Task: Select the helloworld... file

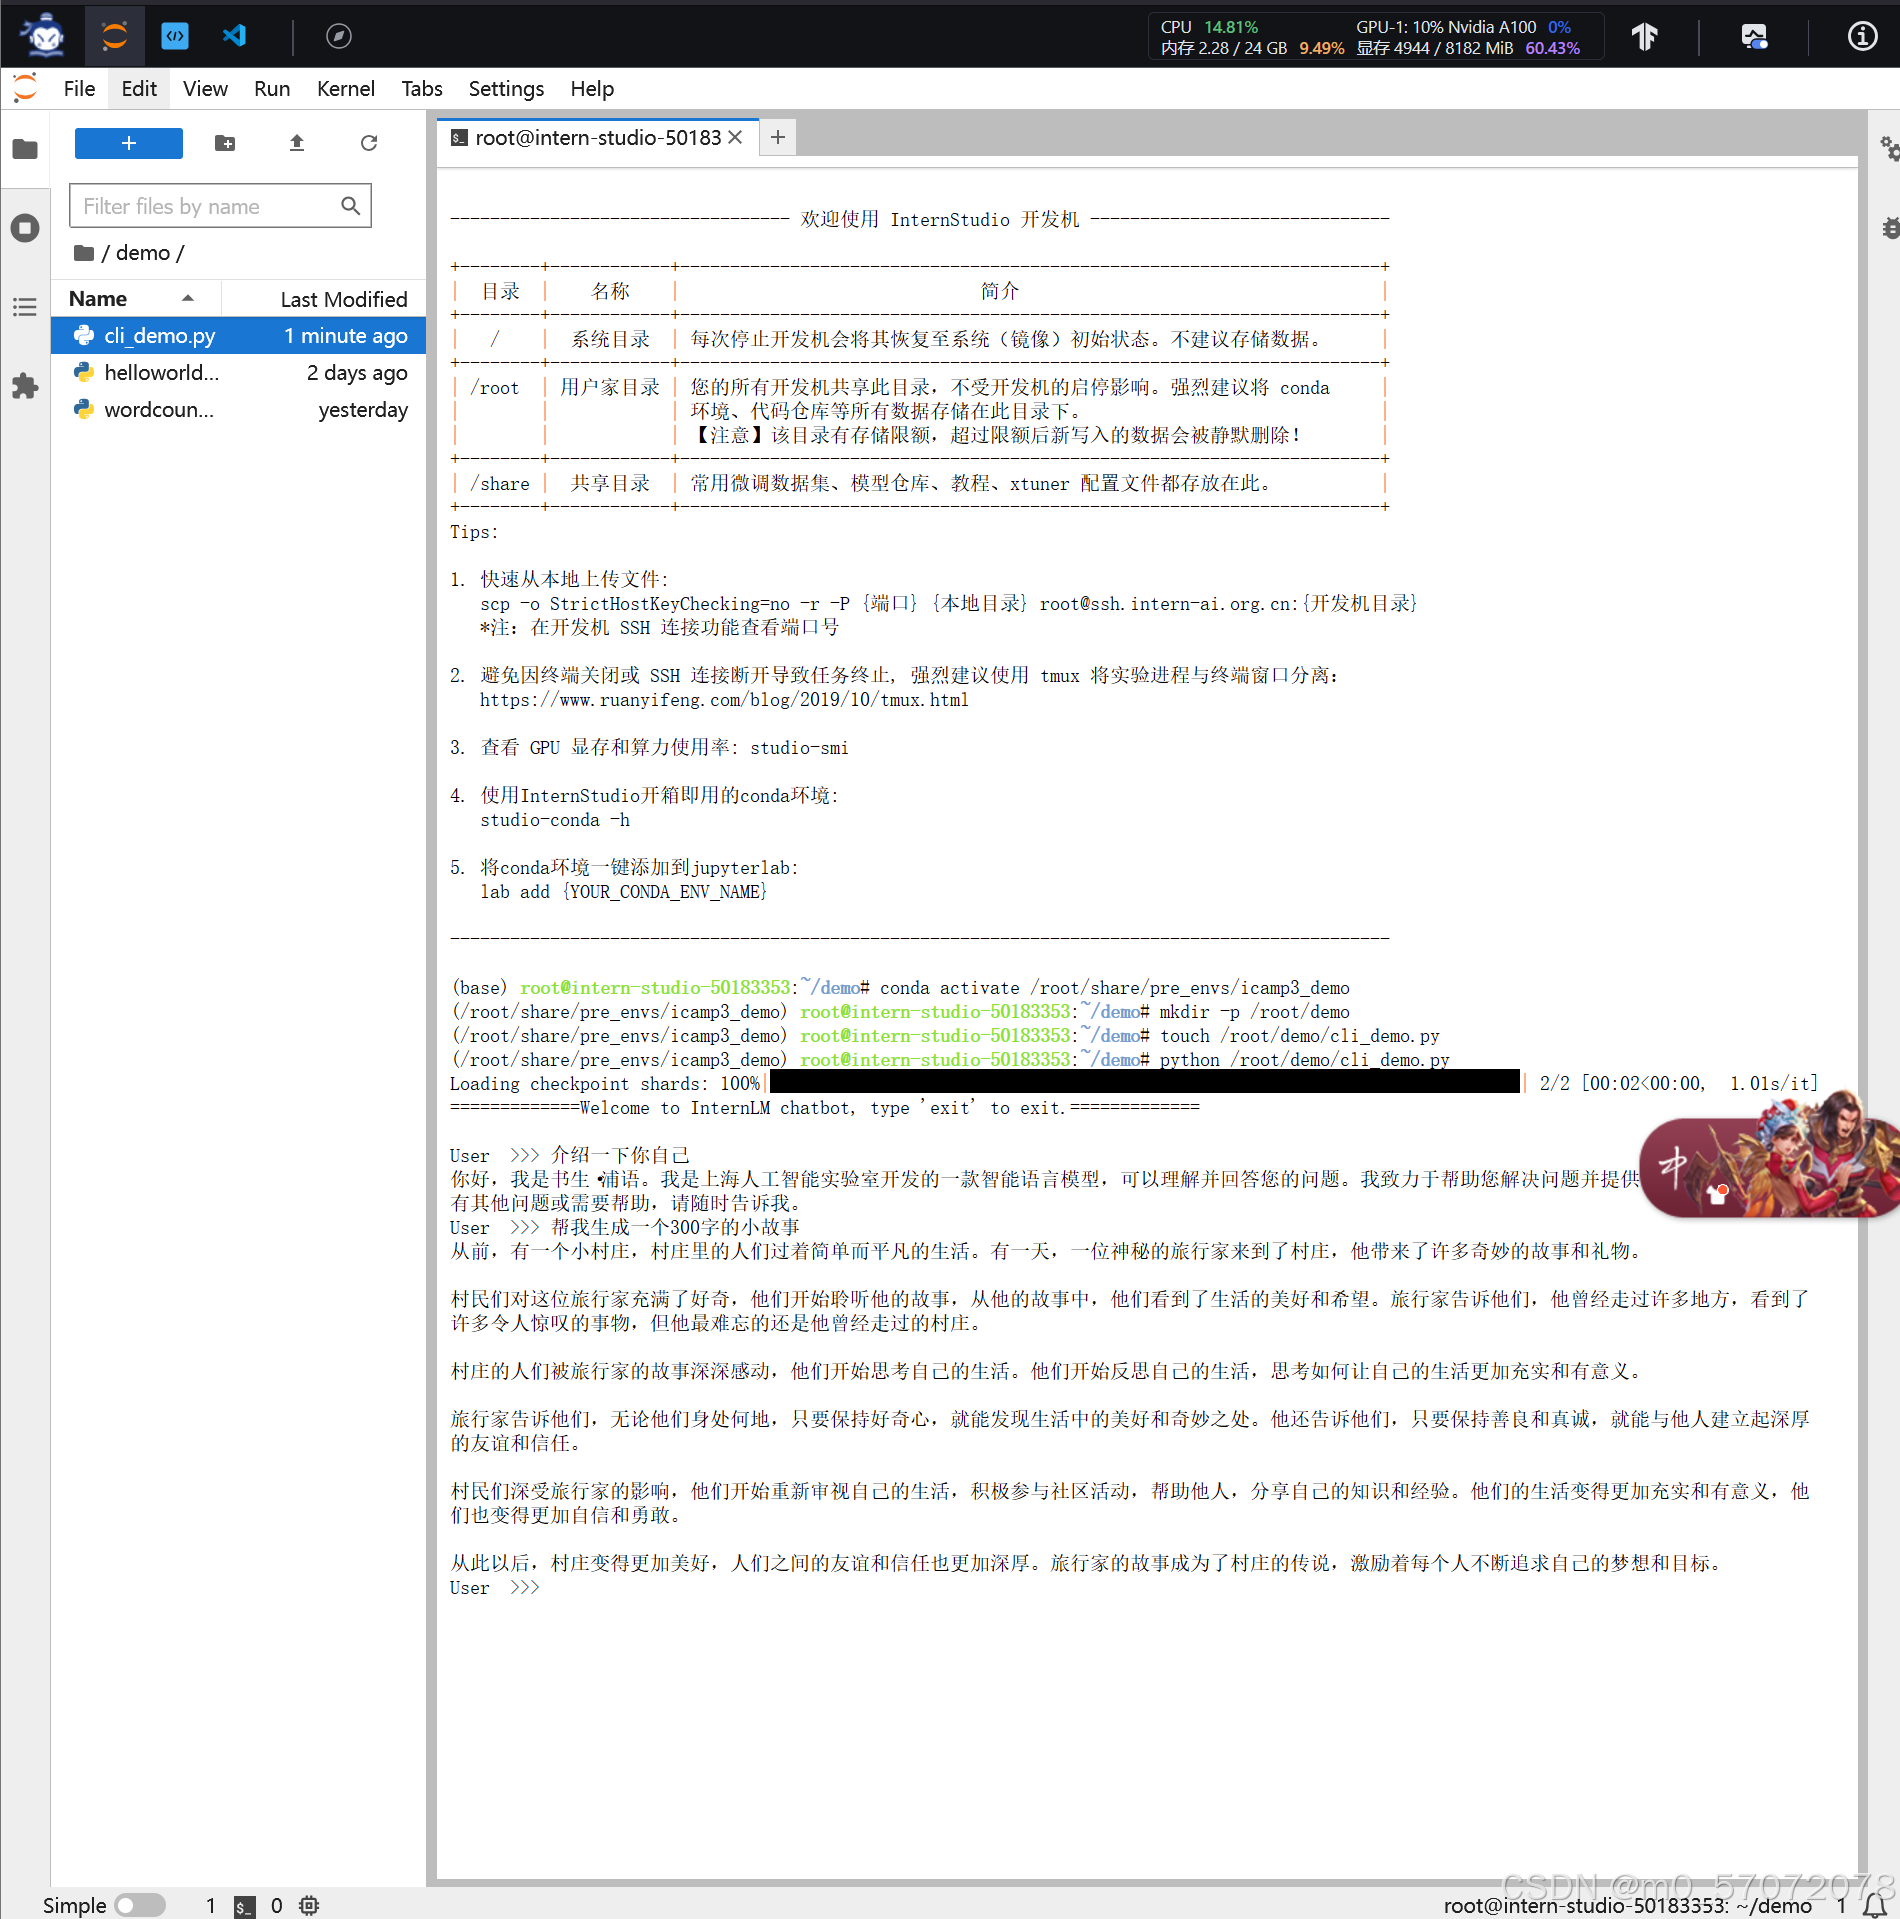Action: (x=239, y=373)
